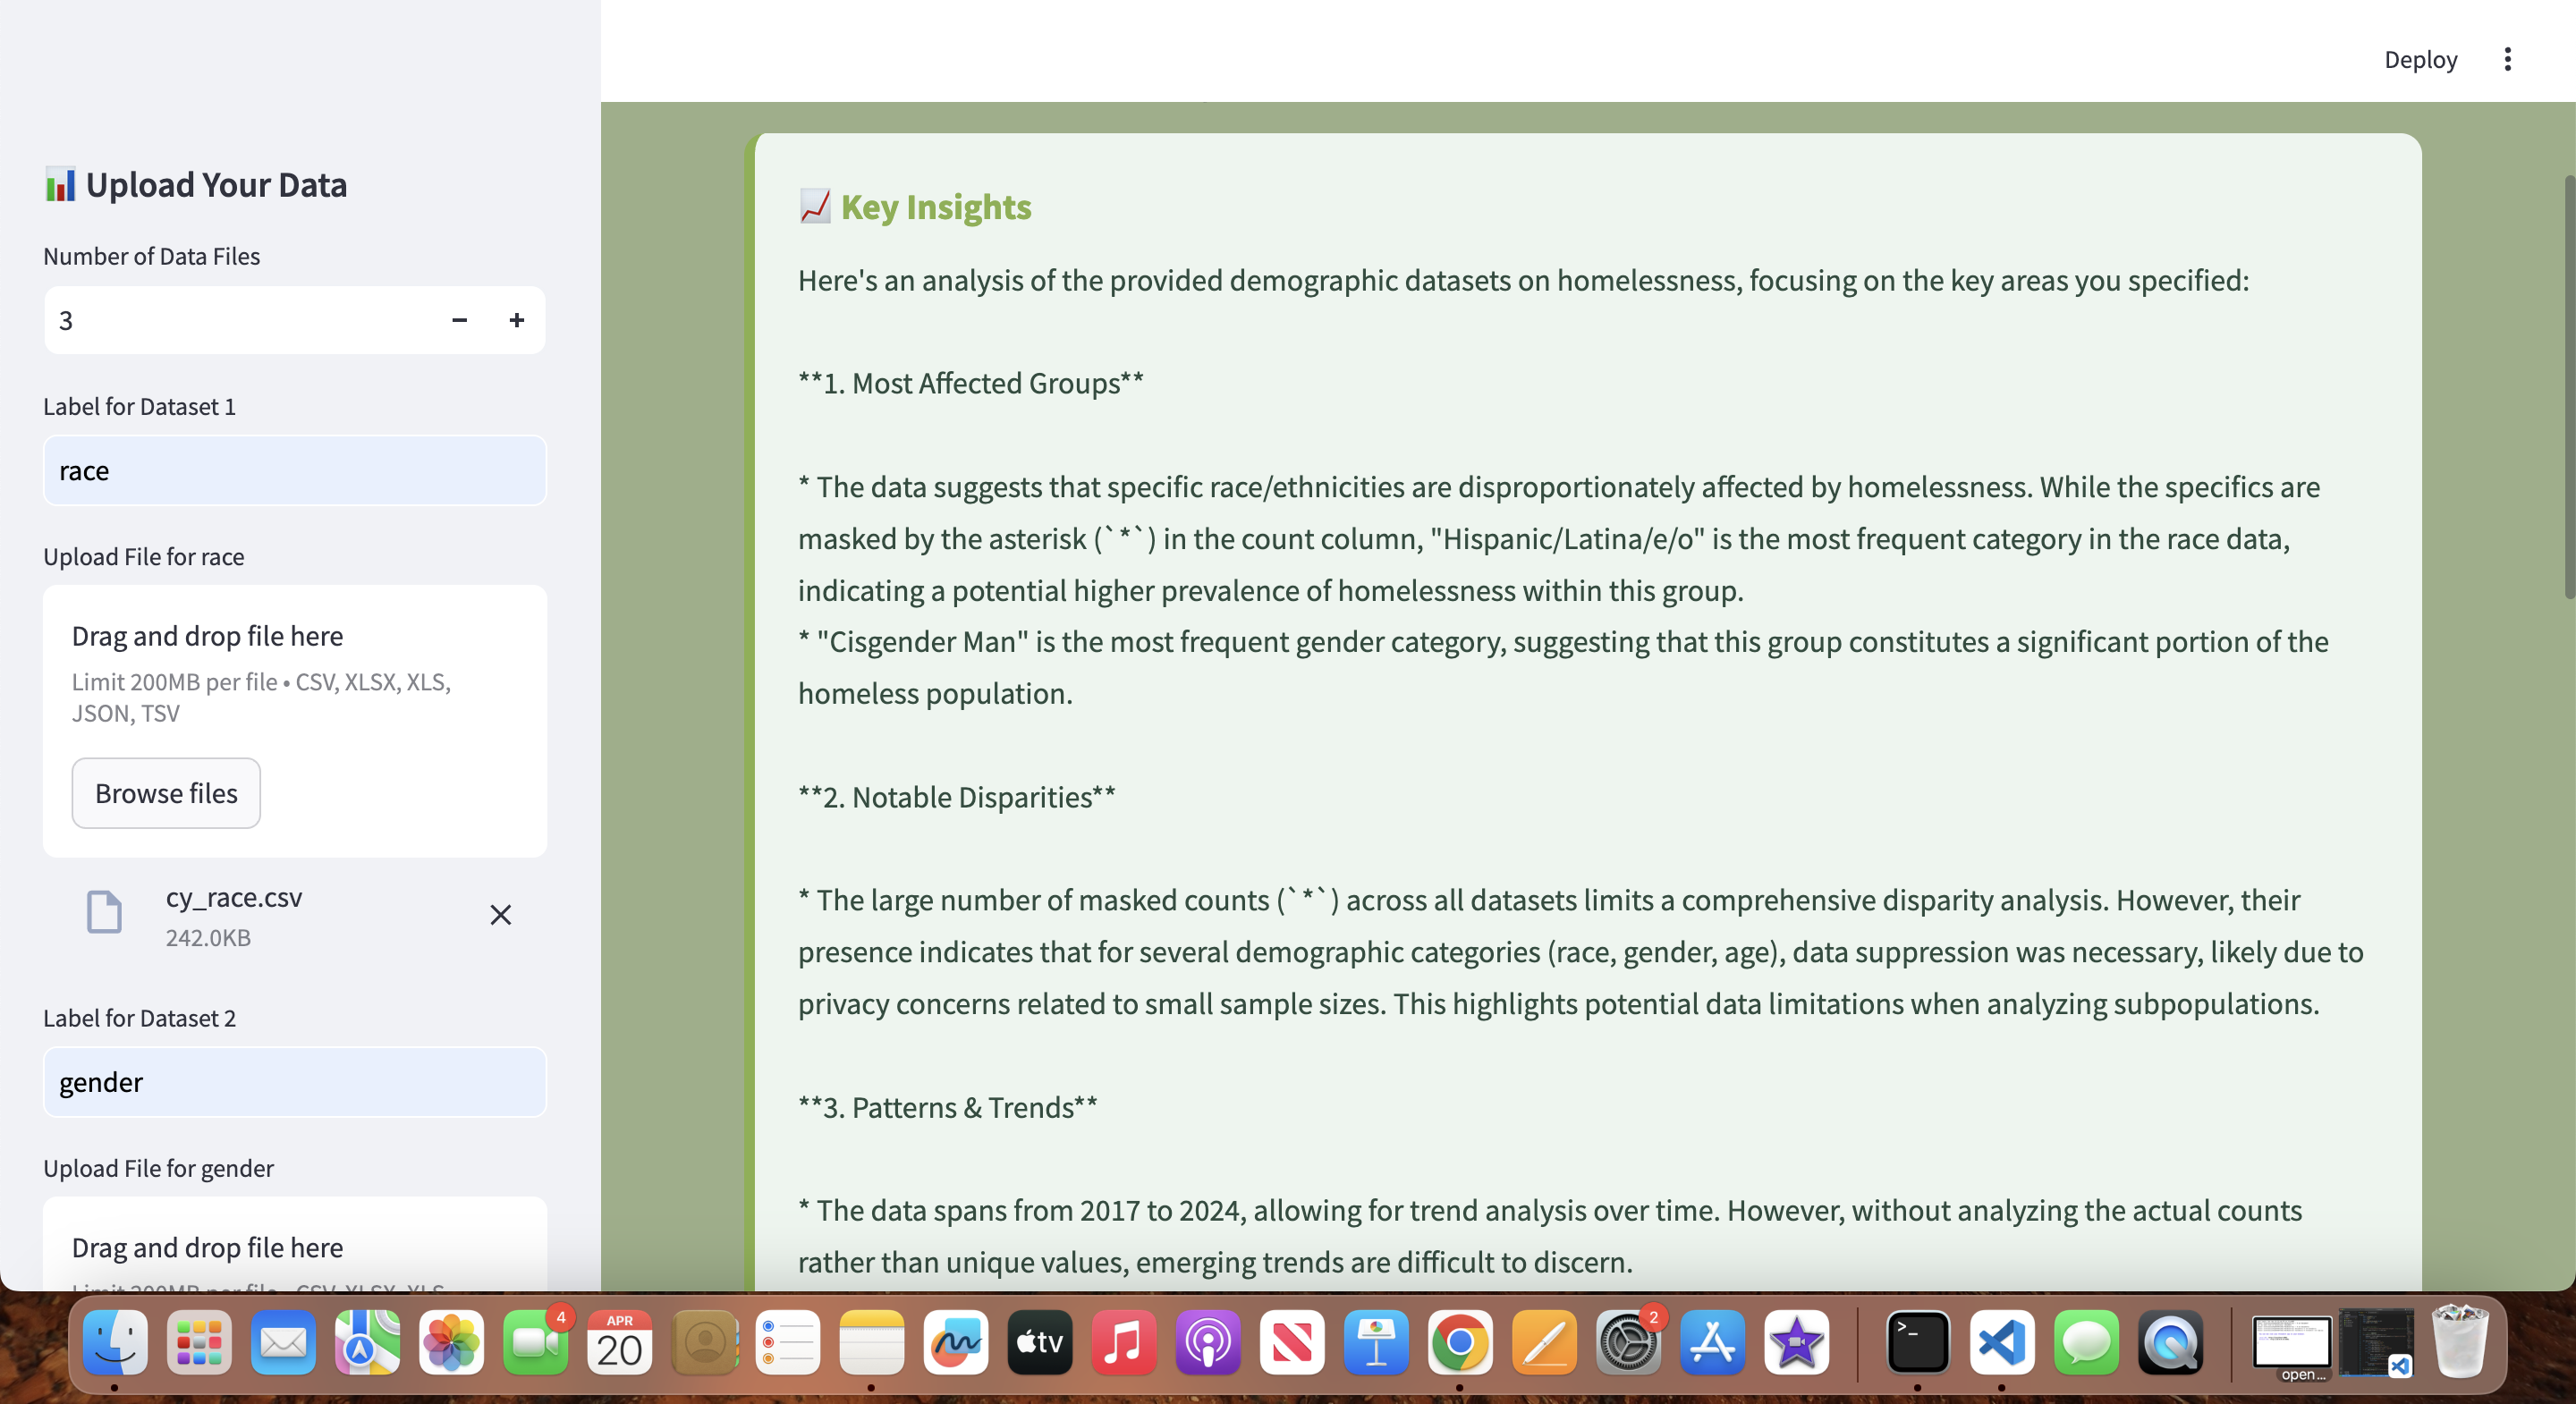Click Browse files for race upload
Screen dimensions: 2576x1404
[x=166, y=793]
